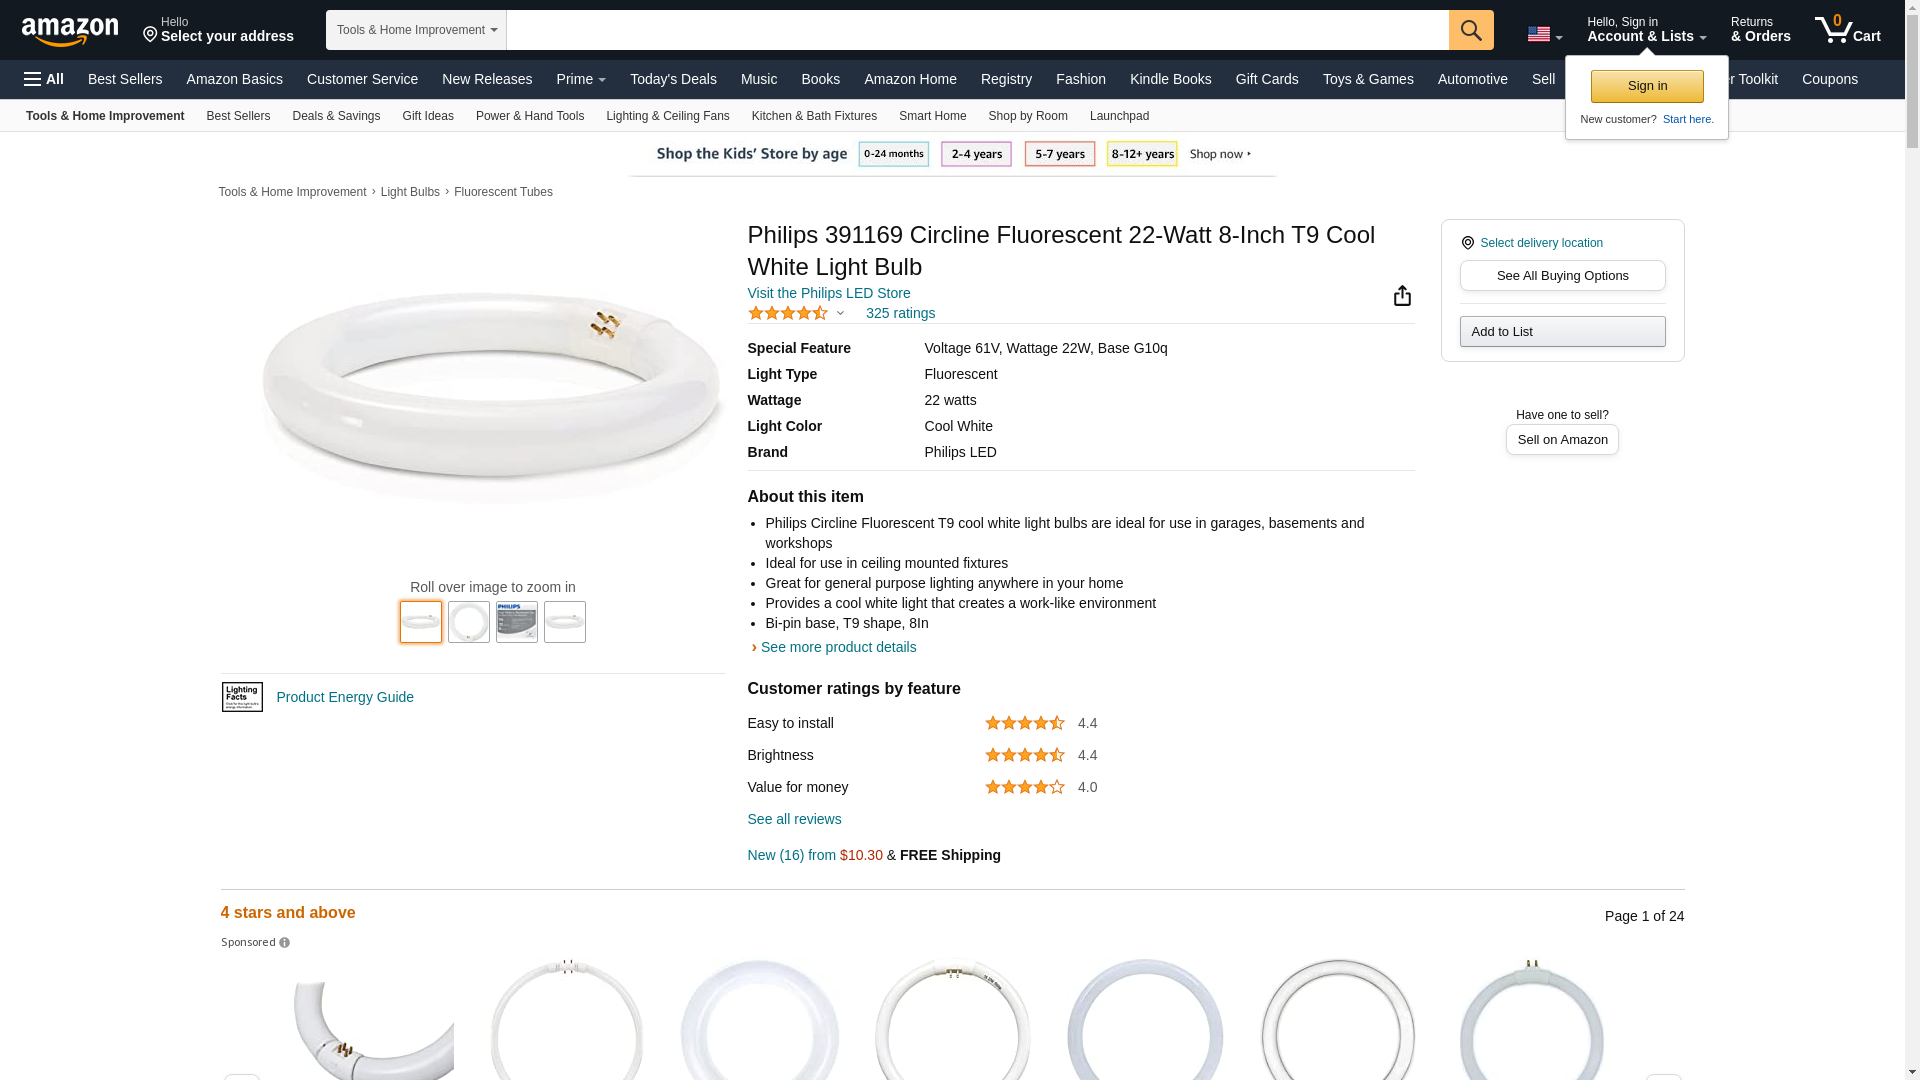Click the yellow Sign in button
The height and width of the screenshot is (1080, 1920).
(1647, 86)
